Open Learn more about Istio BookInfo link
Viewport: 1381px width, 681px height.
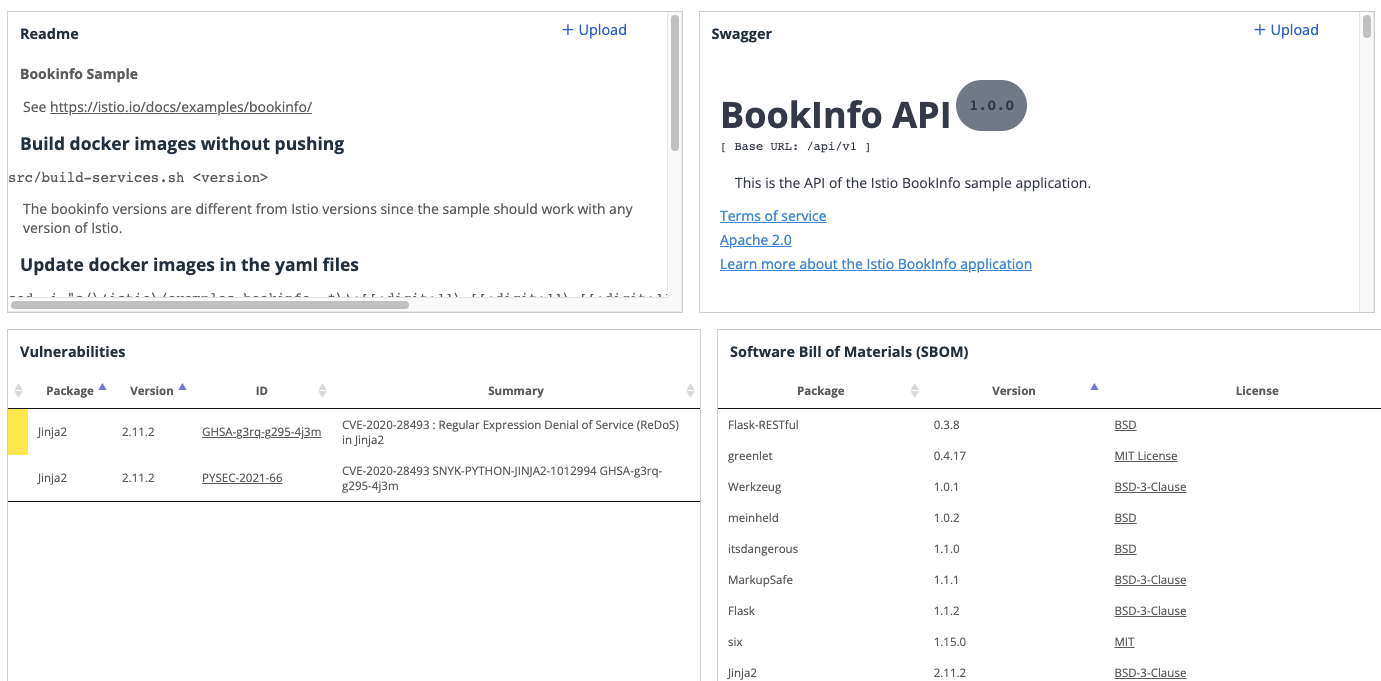click(876, 264)
